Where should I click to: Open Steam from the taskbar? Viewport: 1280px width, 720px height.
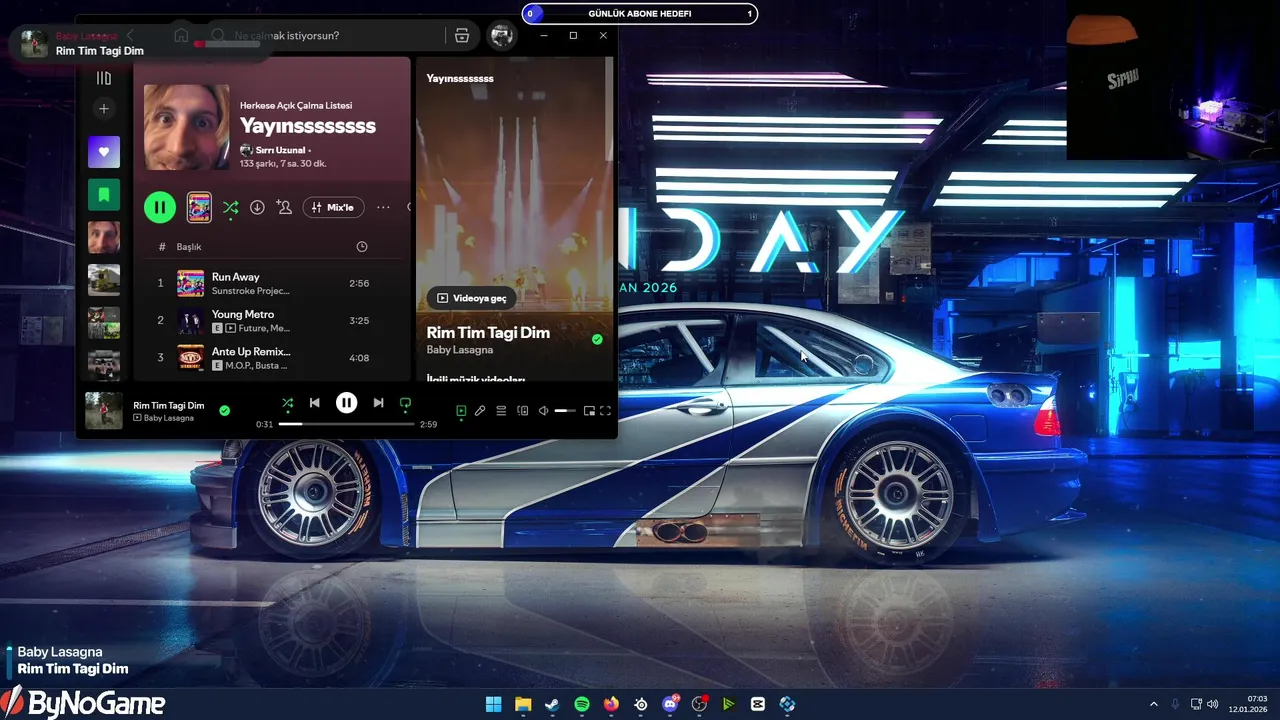(x=552, y=704)
